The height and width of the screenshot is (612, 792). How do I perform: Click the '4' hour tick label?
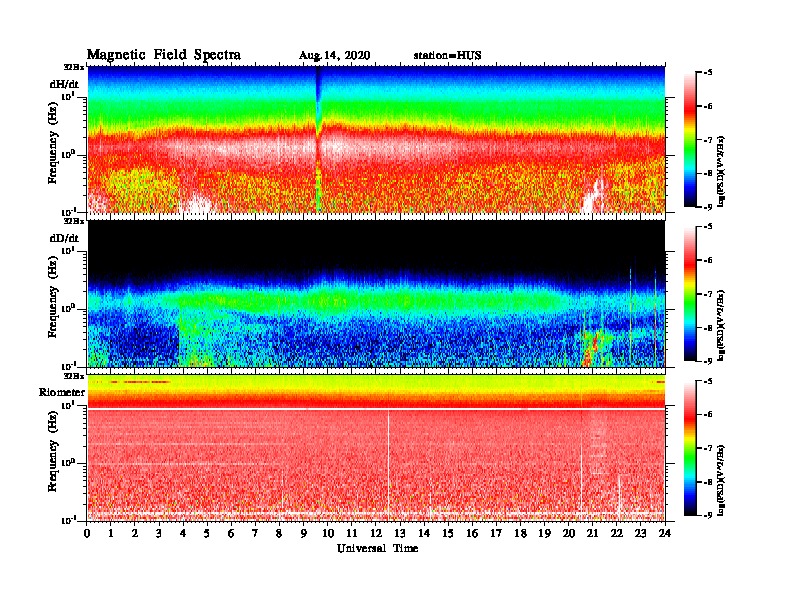183,534
